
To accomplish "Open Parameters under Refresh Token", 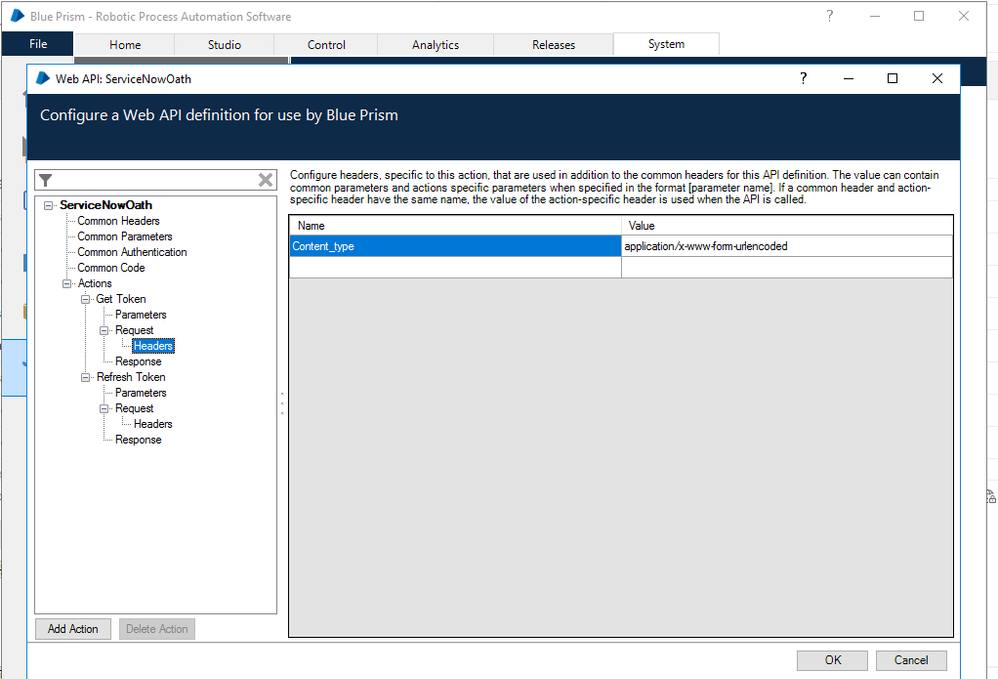I will tap(141, 393).
